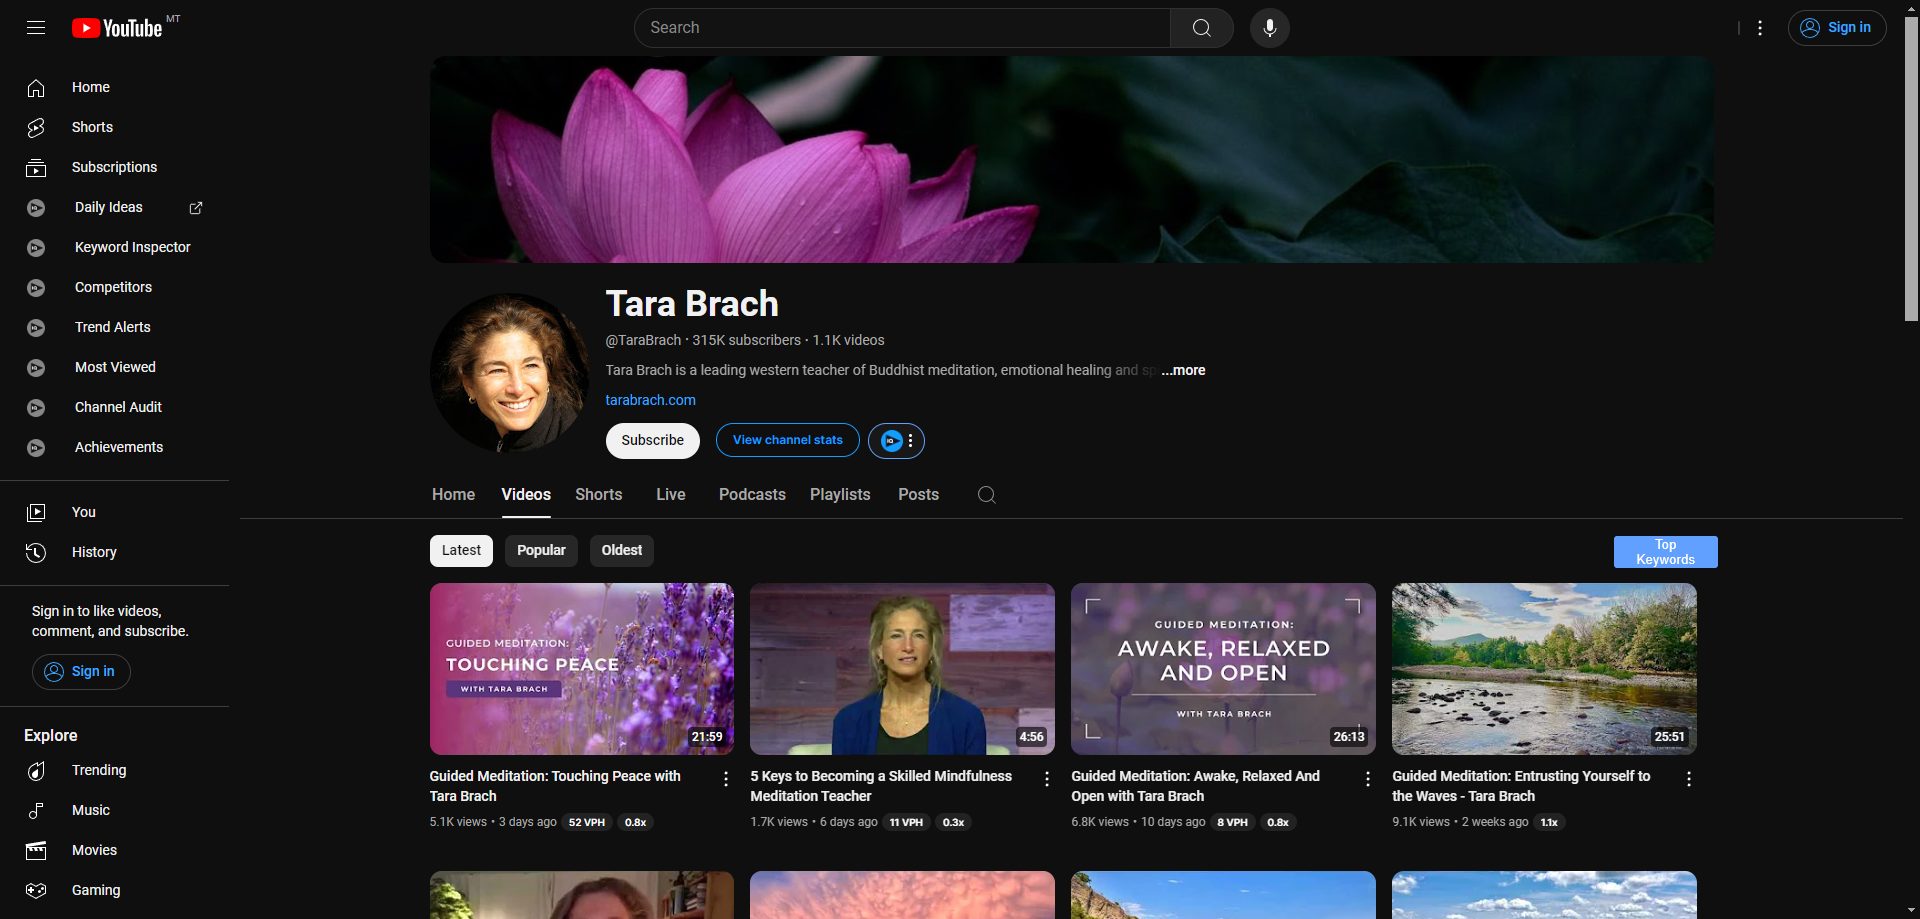Click View channel stats button

tap(787, 441)
